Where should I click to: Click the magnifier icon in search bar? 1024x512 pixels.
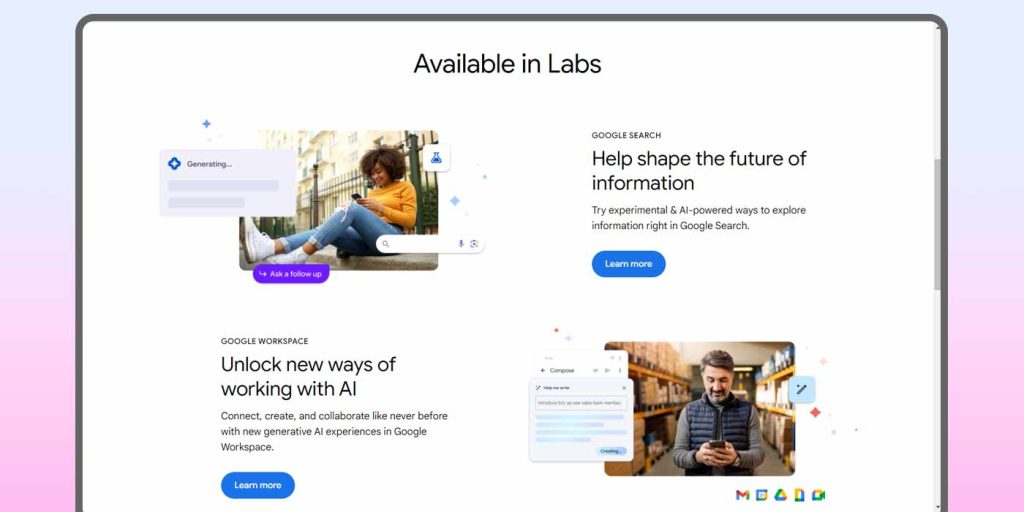[386, 244]
